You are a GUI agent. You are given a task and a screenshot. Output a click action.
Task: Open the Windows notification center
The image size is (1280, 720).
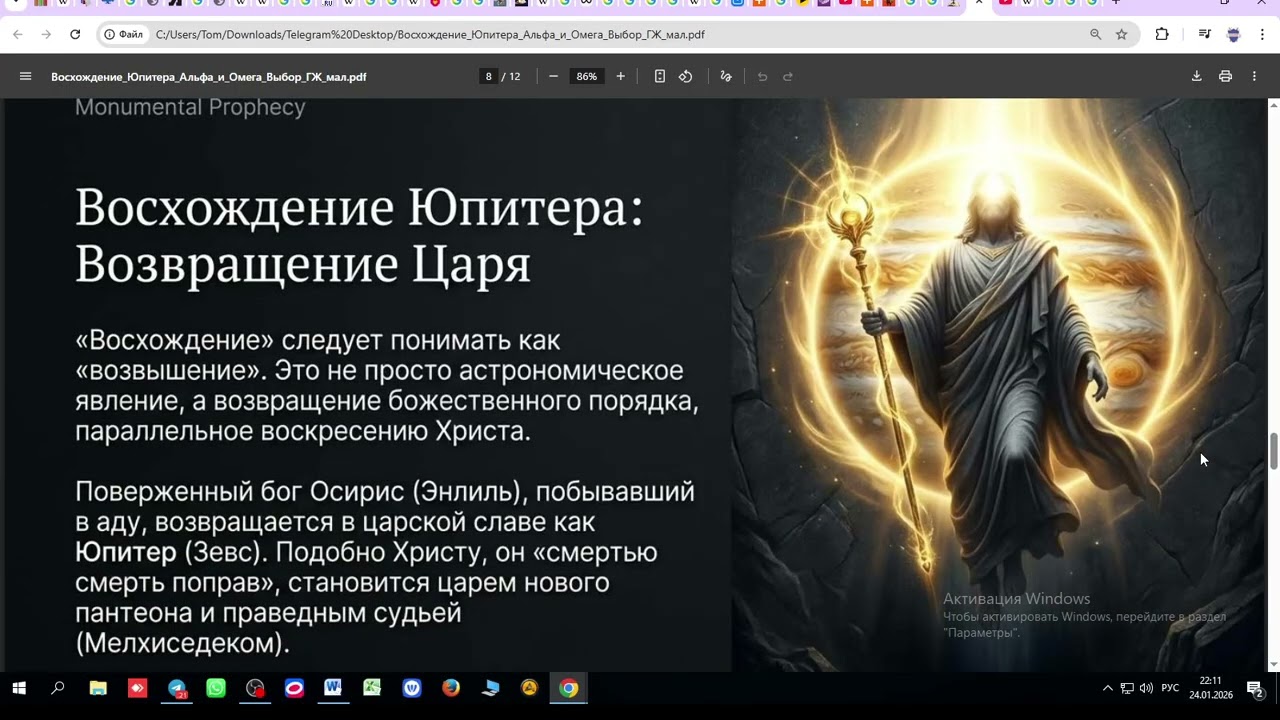[x=1254, y=688]
